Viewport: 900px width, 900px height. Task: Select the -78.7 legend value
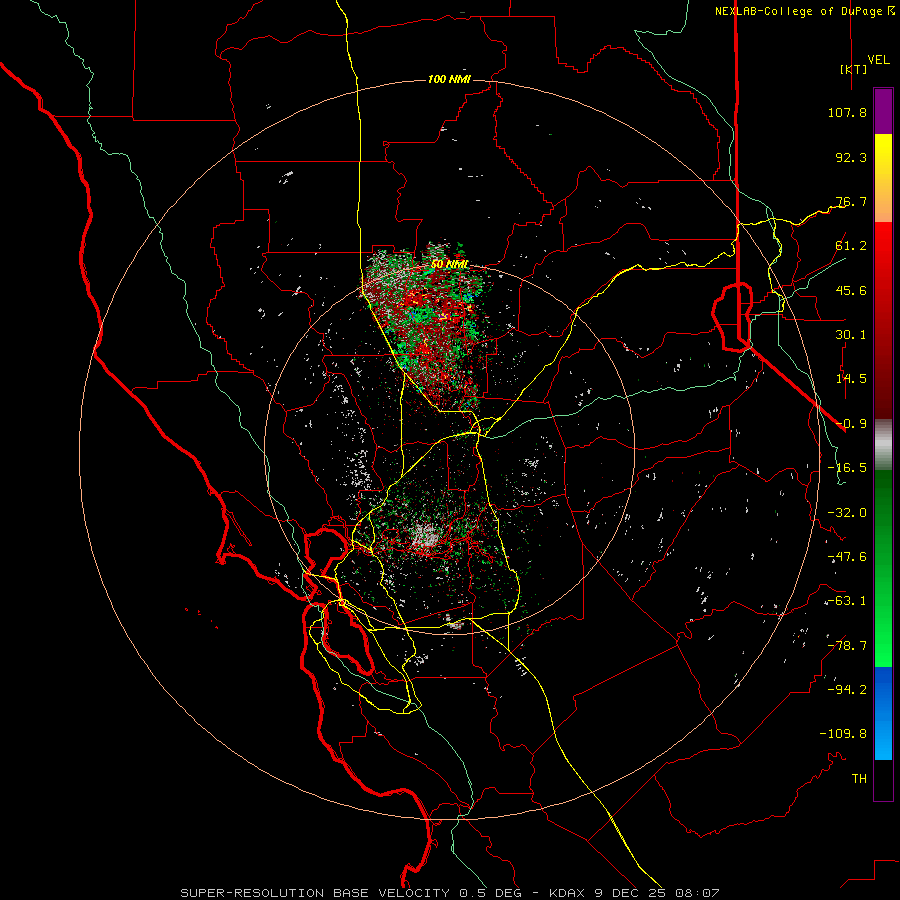pos(847,646)
